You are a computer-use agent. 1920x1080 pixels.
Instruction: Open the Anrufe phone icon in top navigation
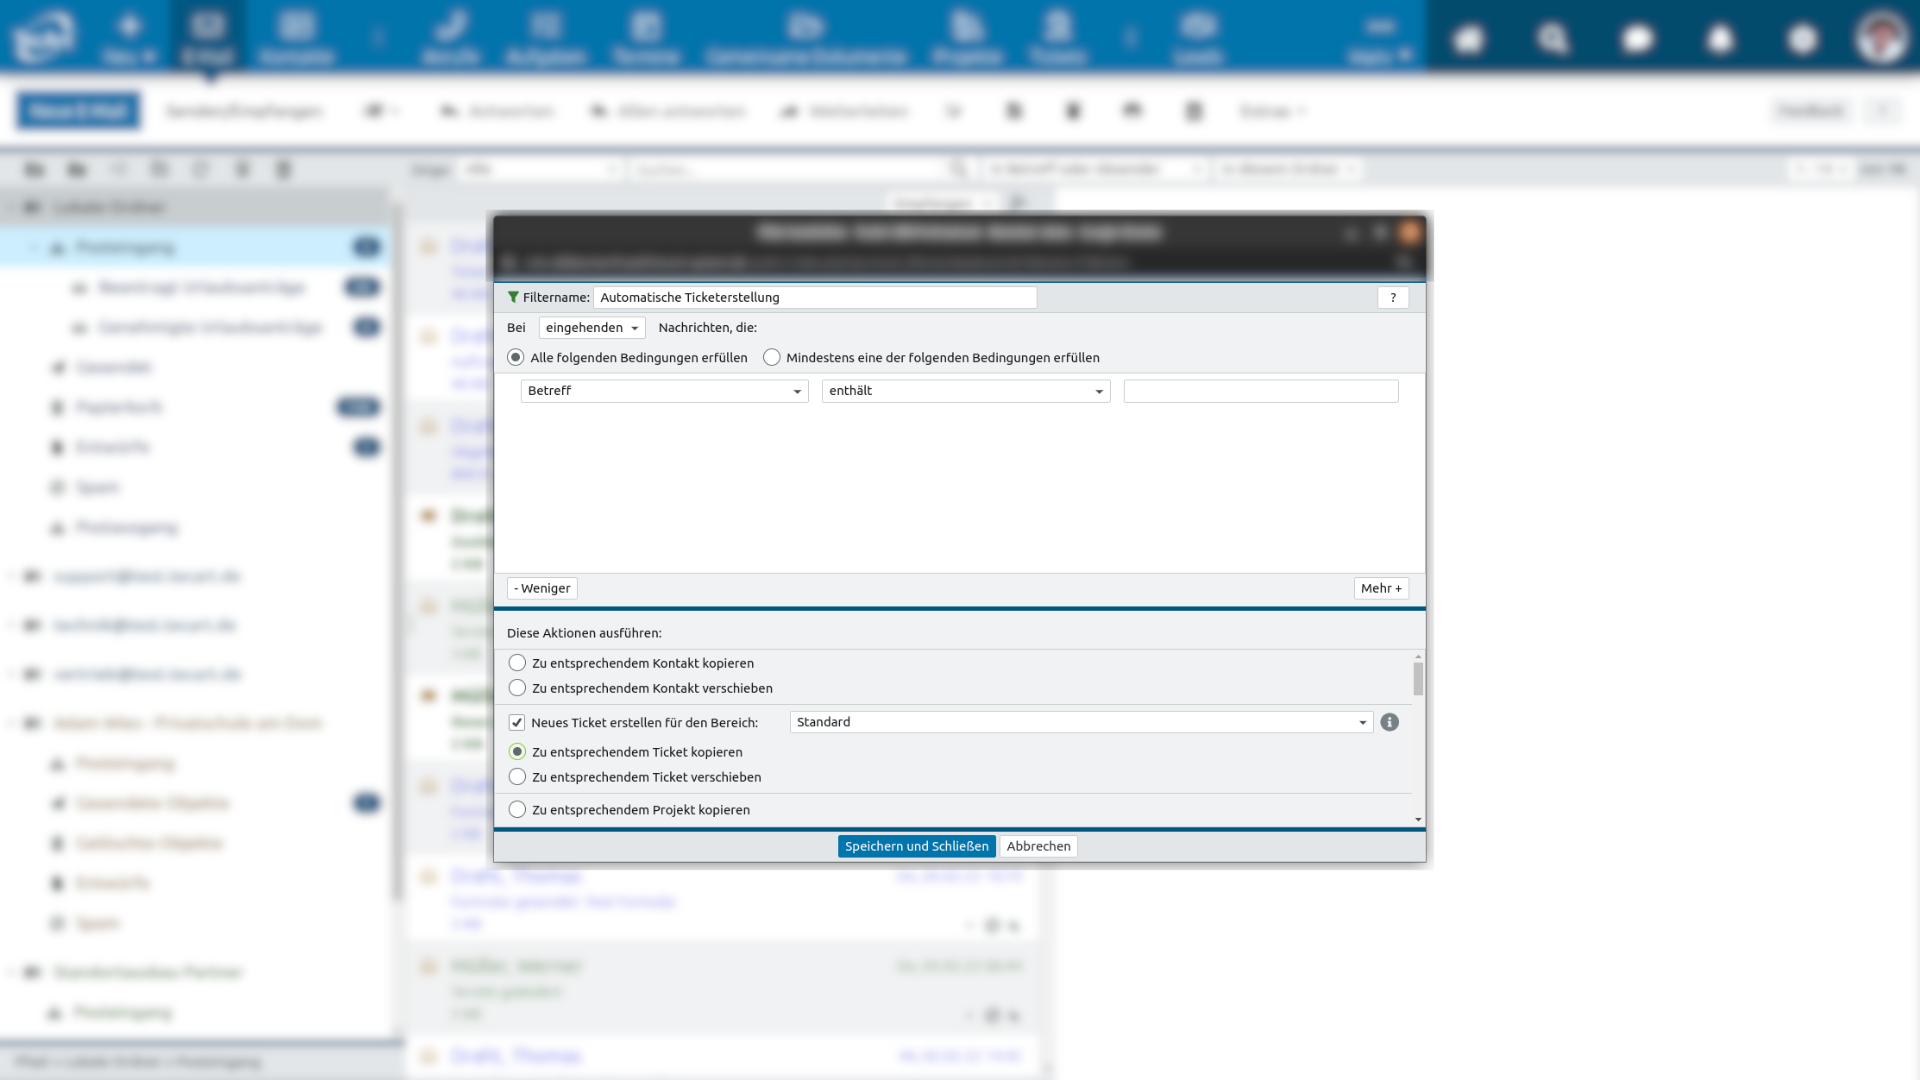[x=451, y=37]
